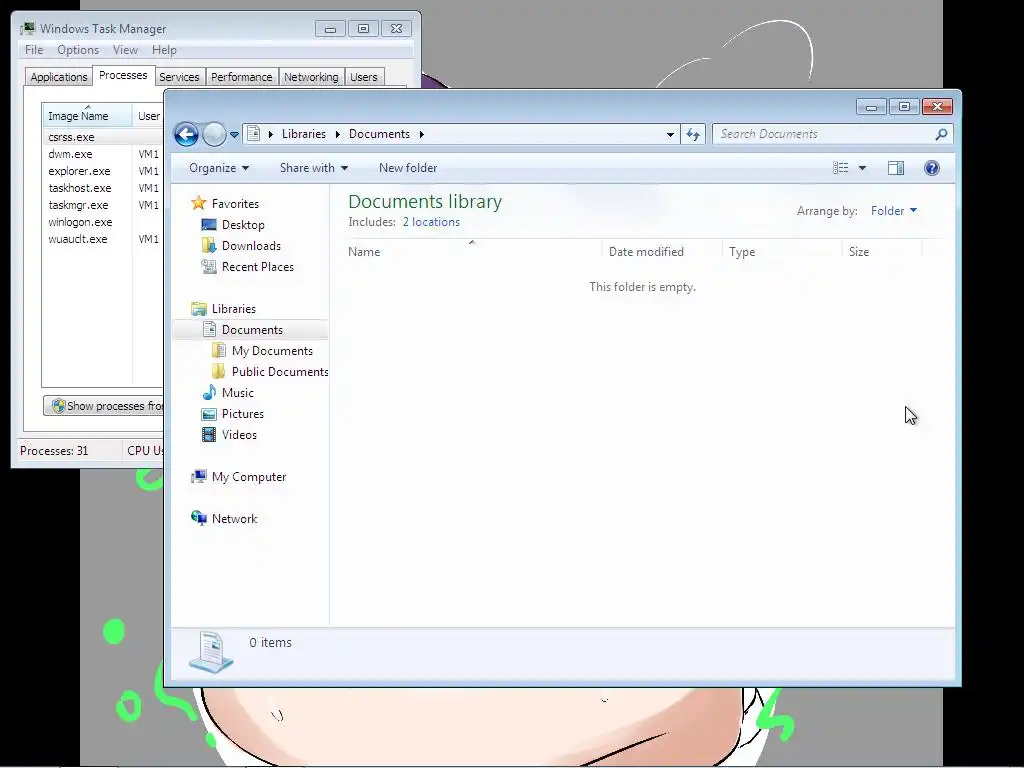
Task: Click the Downloads folder icon
Action: pyautogui.click(x=209, y=246)
